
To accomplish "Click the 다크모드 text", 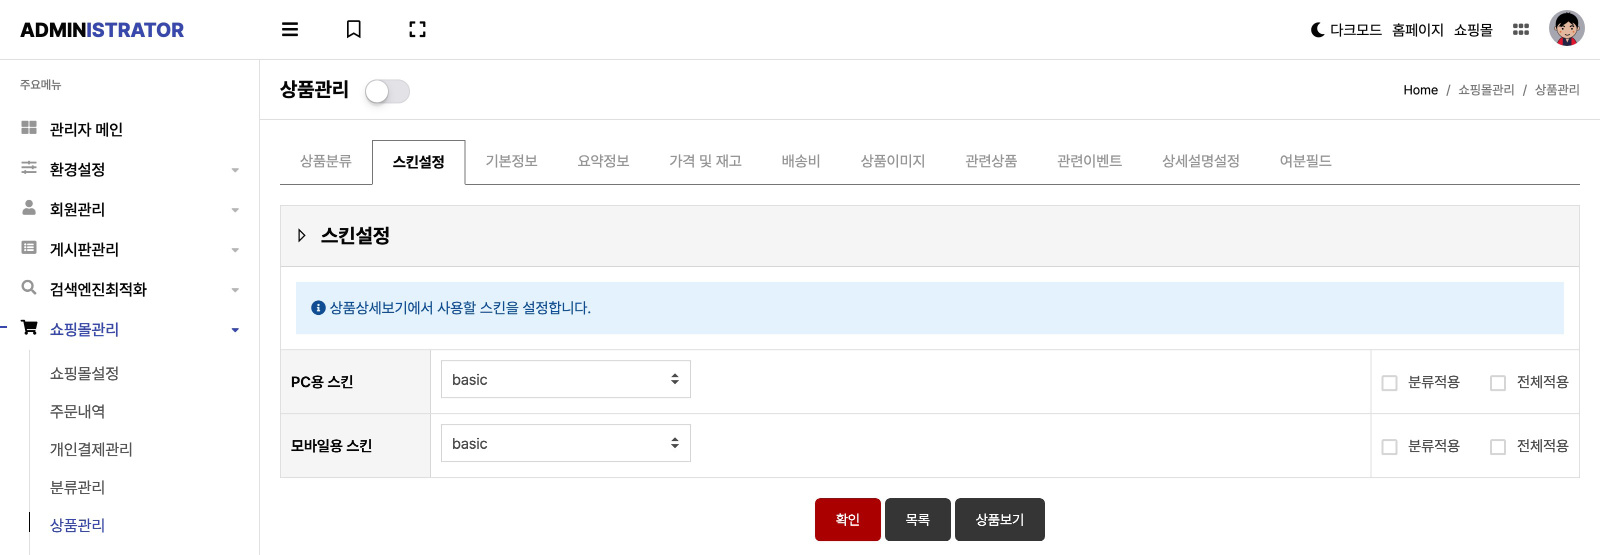I will coord(1356,30).
